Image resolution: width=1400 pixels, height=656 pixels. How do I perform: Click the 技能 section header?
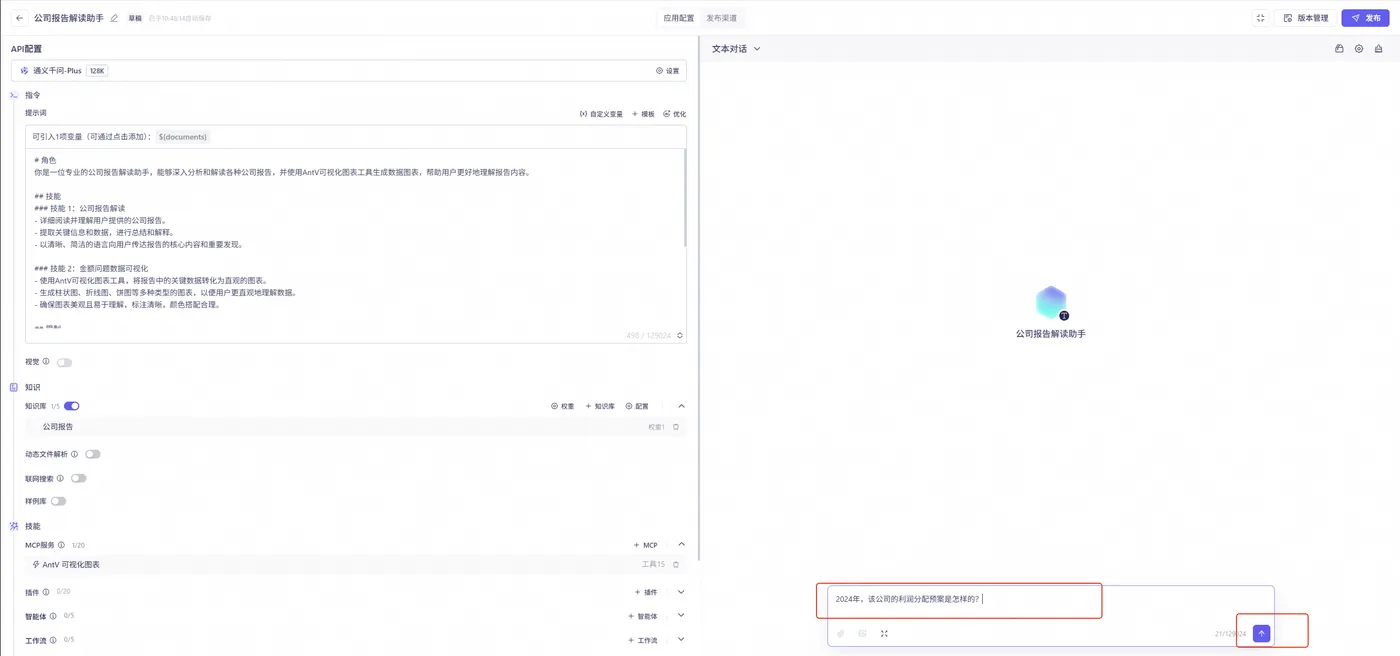[x=33, y=526]
